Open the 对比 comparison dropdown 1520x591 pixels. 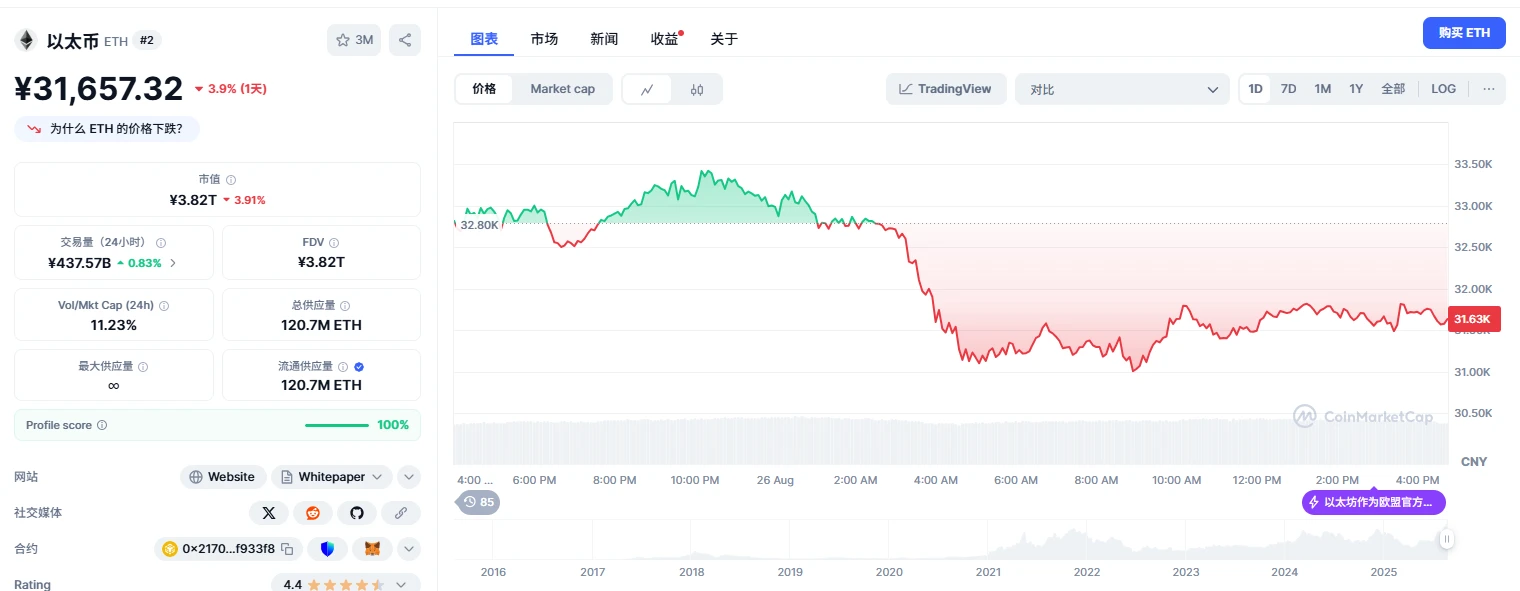(1122, 89)
